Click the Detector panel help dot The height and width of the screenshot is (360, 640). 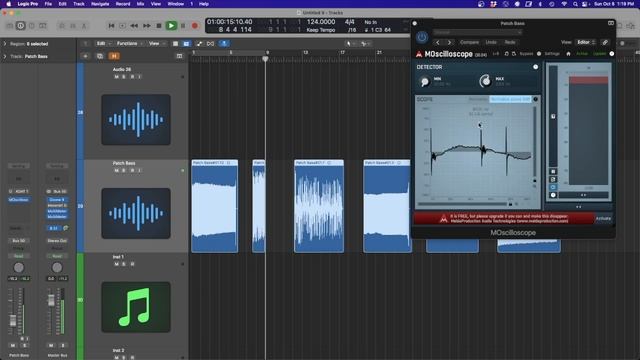(x=536, y=67)
